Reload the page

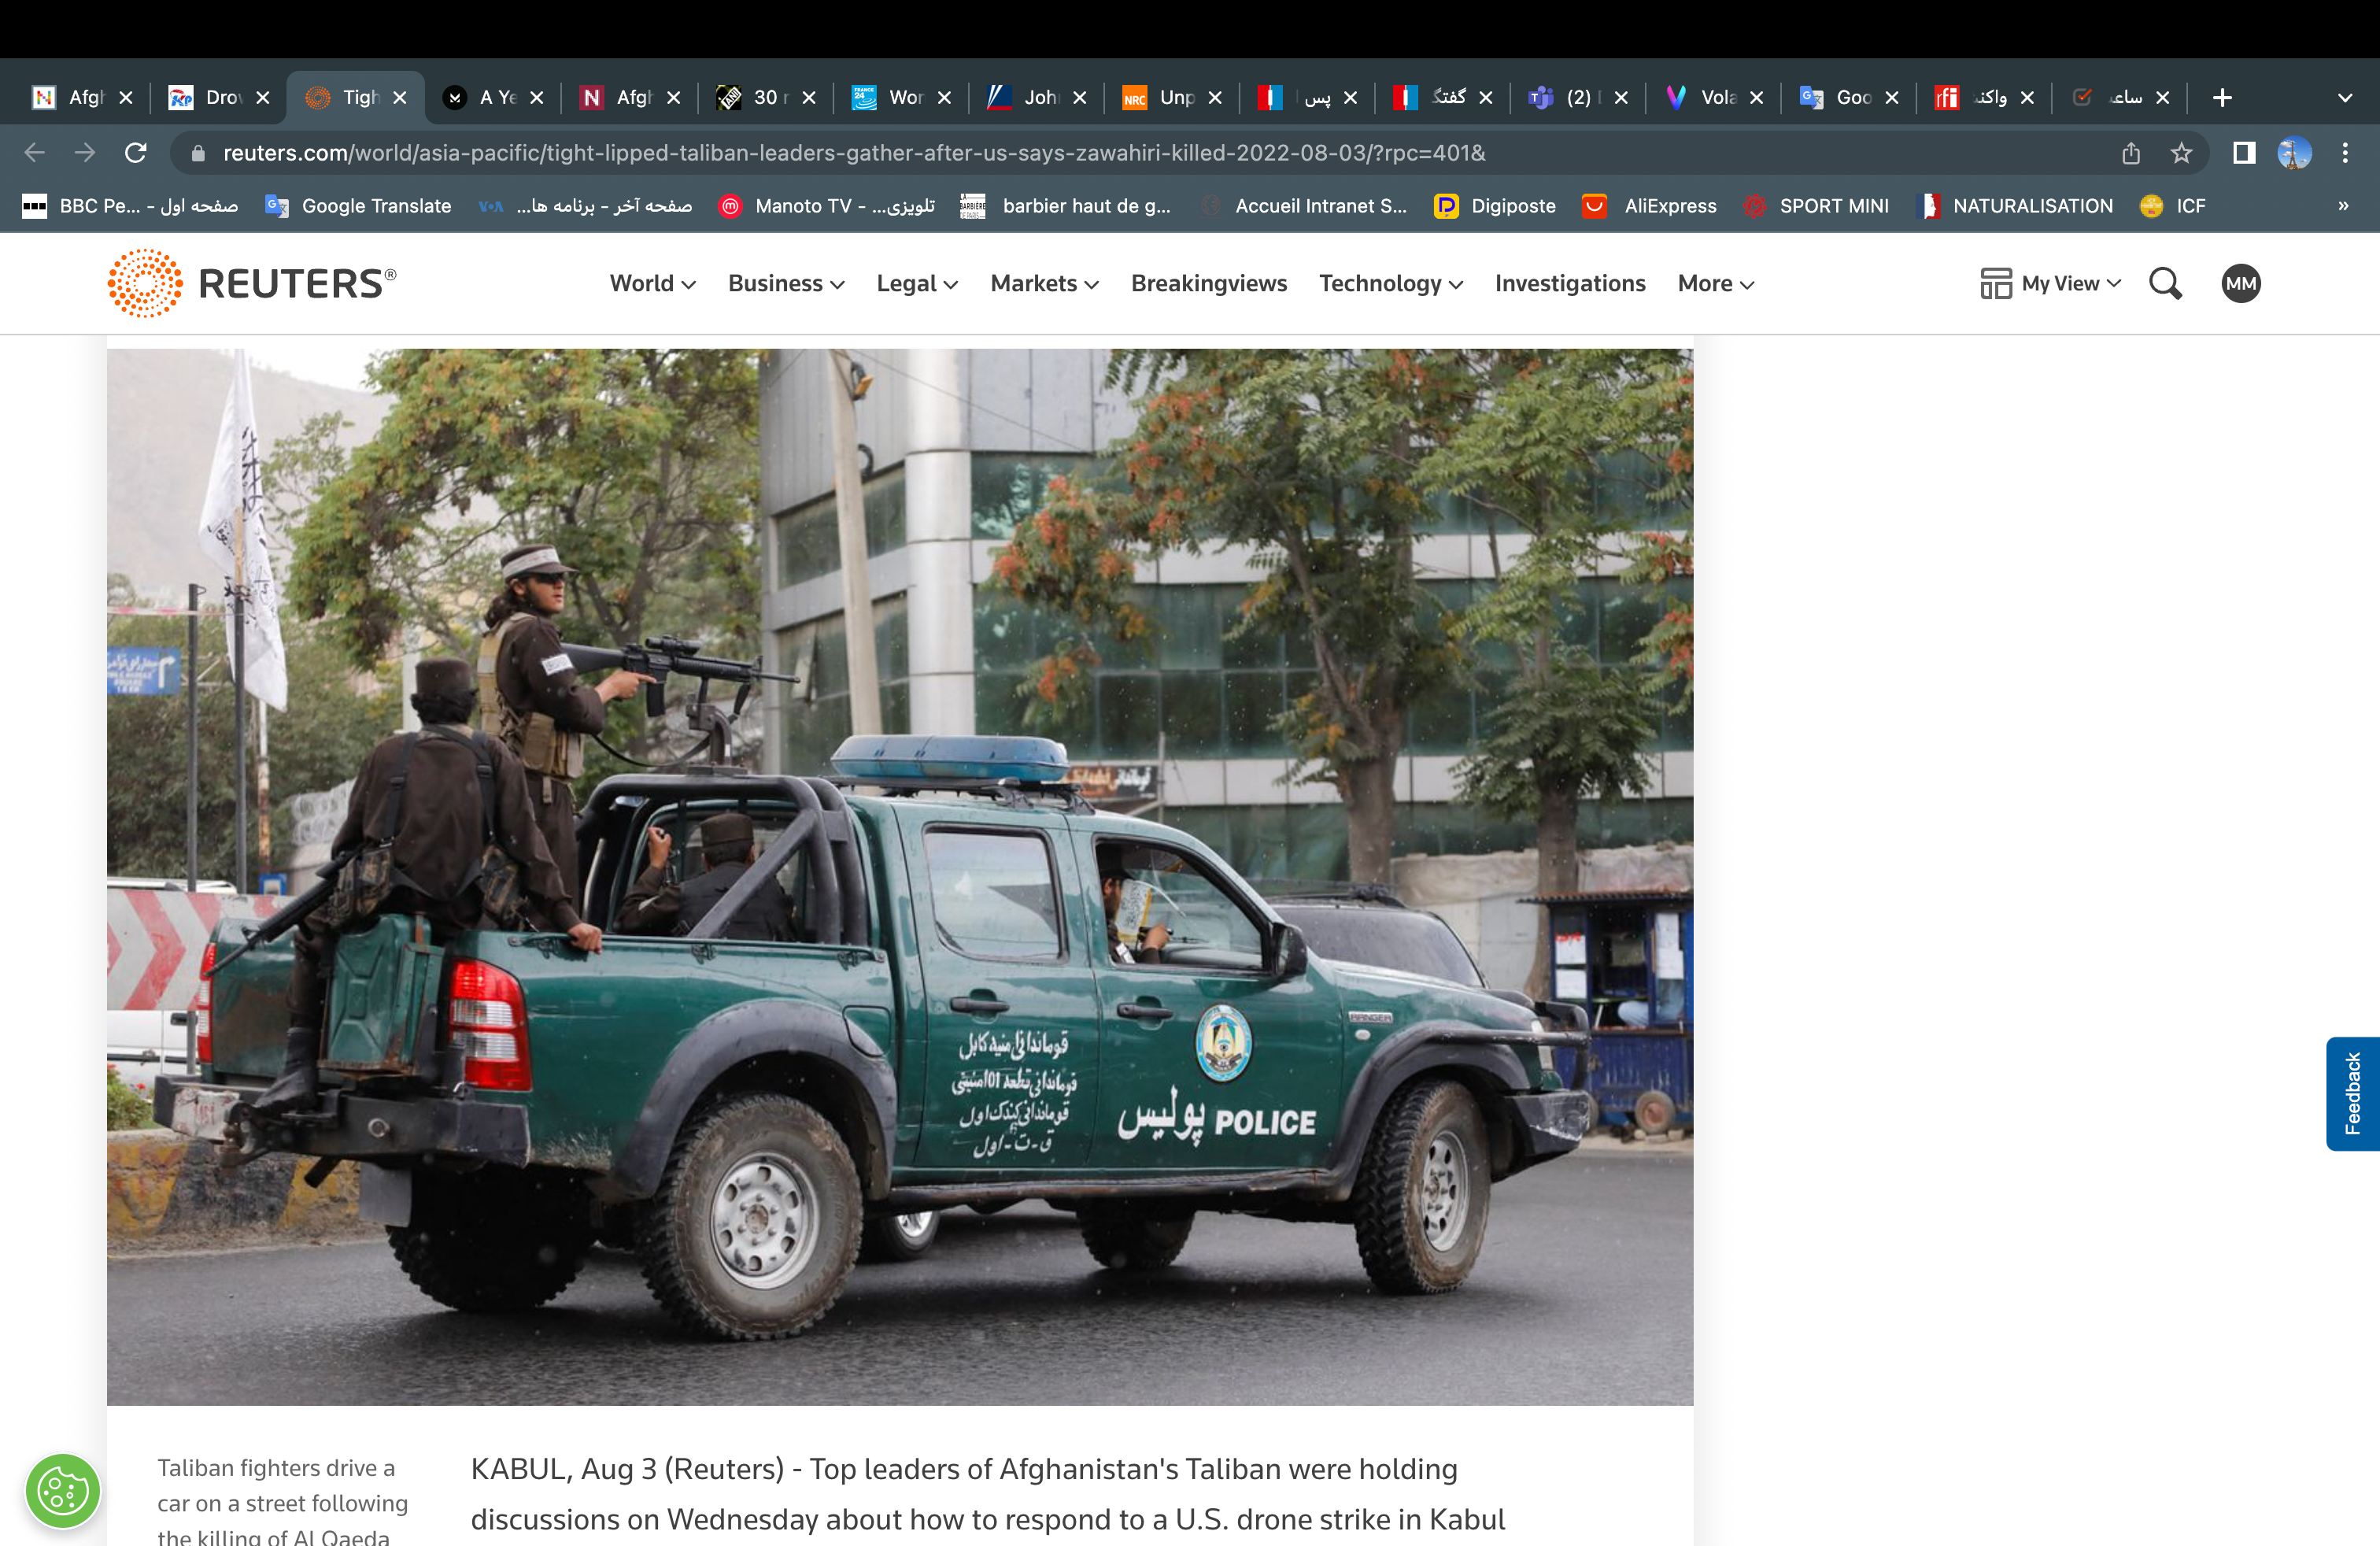coord(136,153)
